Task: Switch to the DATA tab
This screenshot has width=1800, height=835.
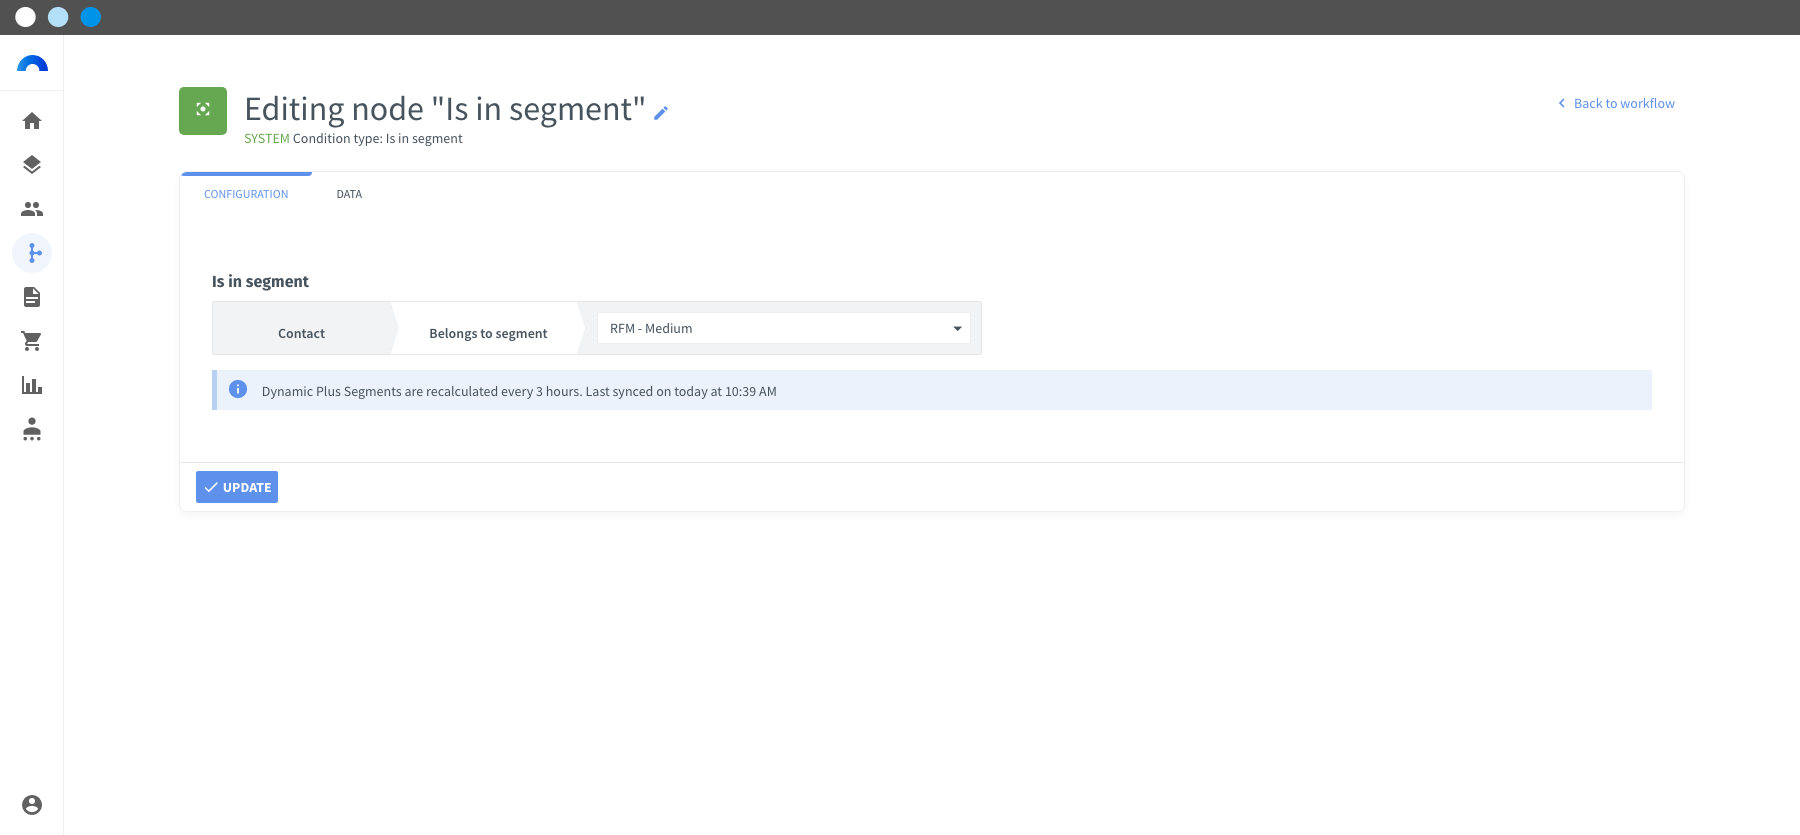Action: pyautogui.click(x=349, y=194)
